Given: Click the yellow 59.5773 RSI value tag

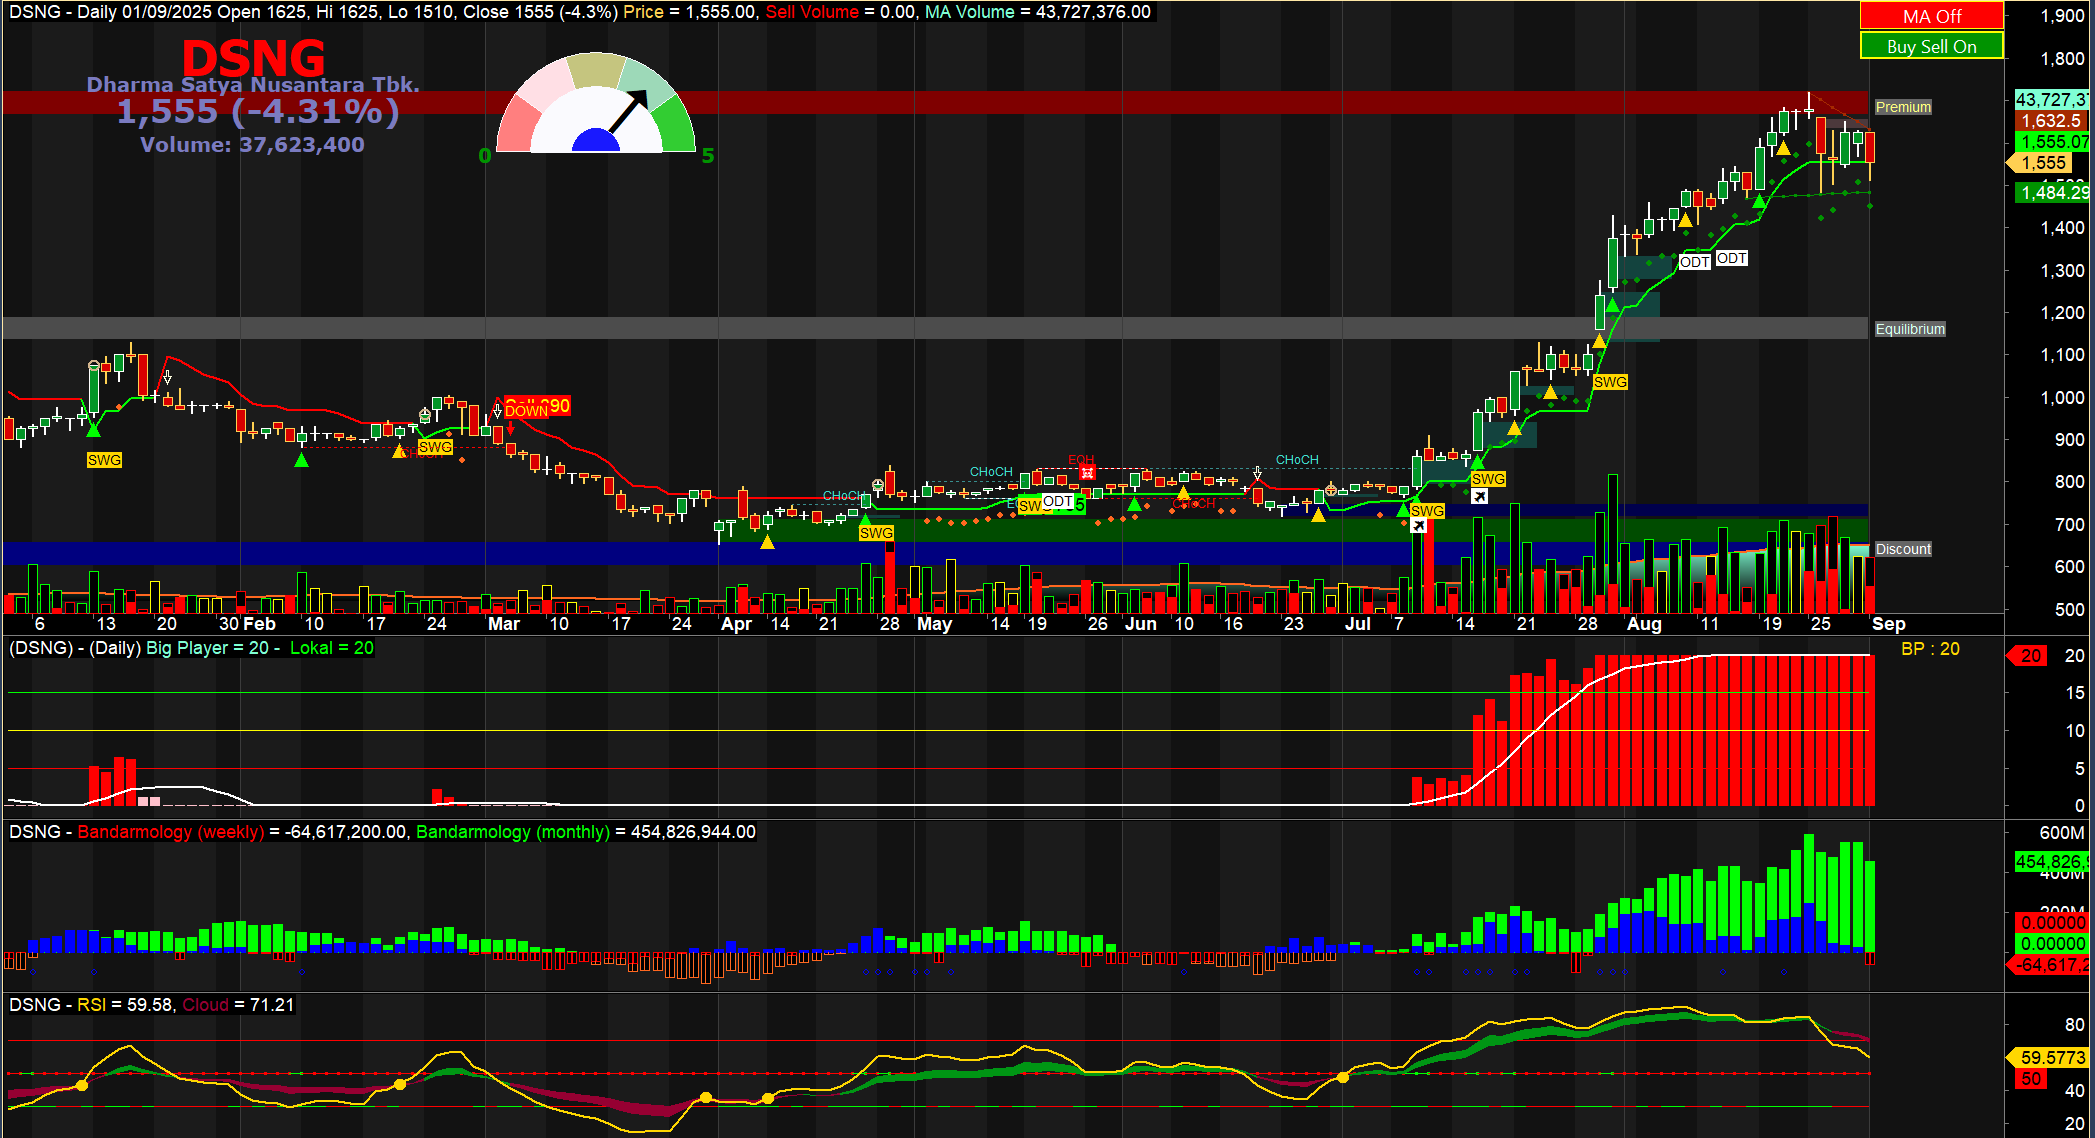Looking at the screenshot, I should tap(2049, 1057).
